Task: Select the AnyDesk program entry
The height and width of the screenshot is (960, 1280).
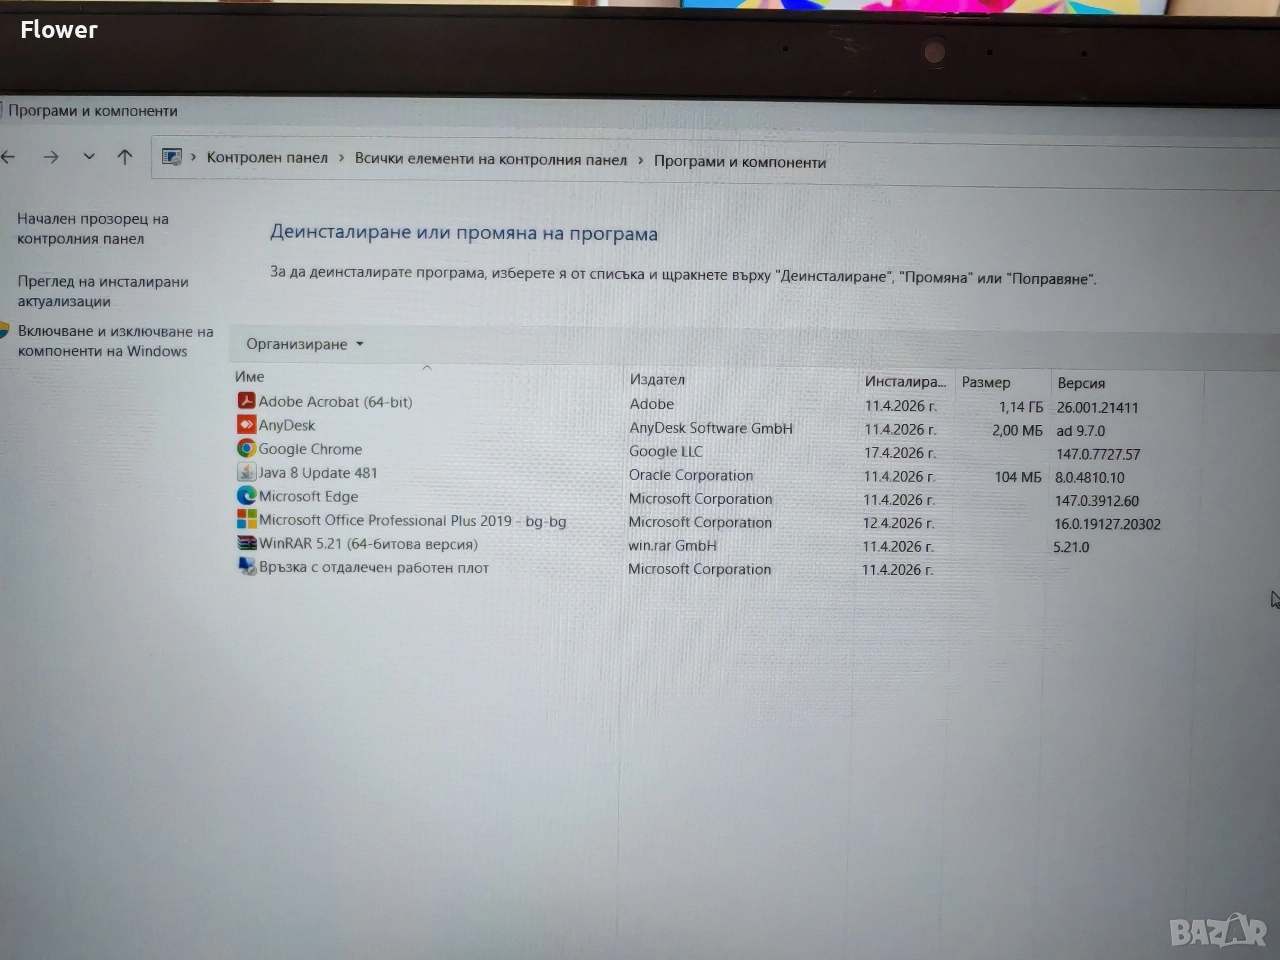Action: click(286, 426)
